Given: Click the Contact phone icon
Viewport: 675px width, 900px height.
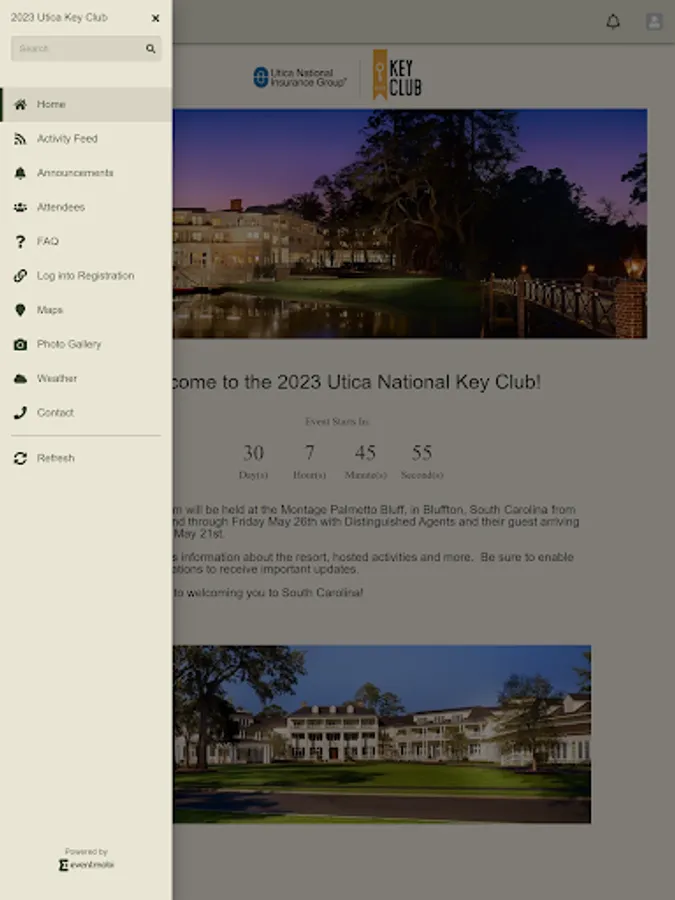Looking at the screenshot, I should click(x=20, y=413).
